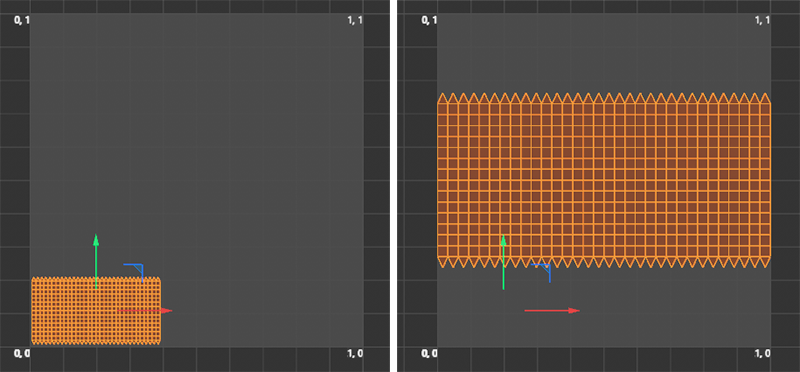Click the green vertical arrow in right view
Image resolution: width=800 pixels, height=372 pixels.
[x=504, y=262]
